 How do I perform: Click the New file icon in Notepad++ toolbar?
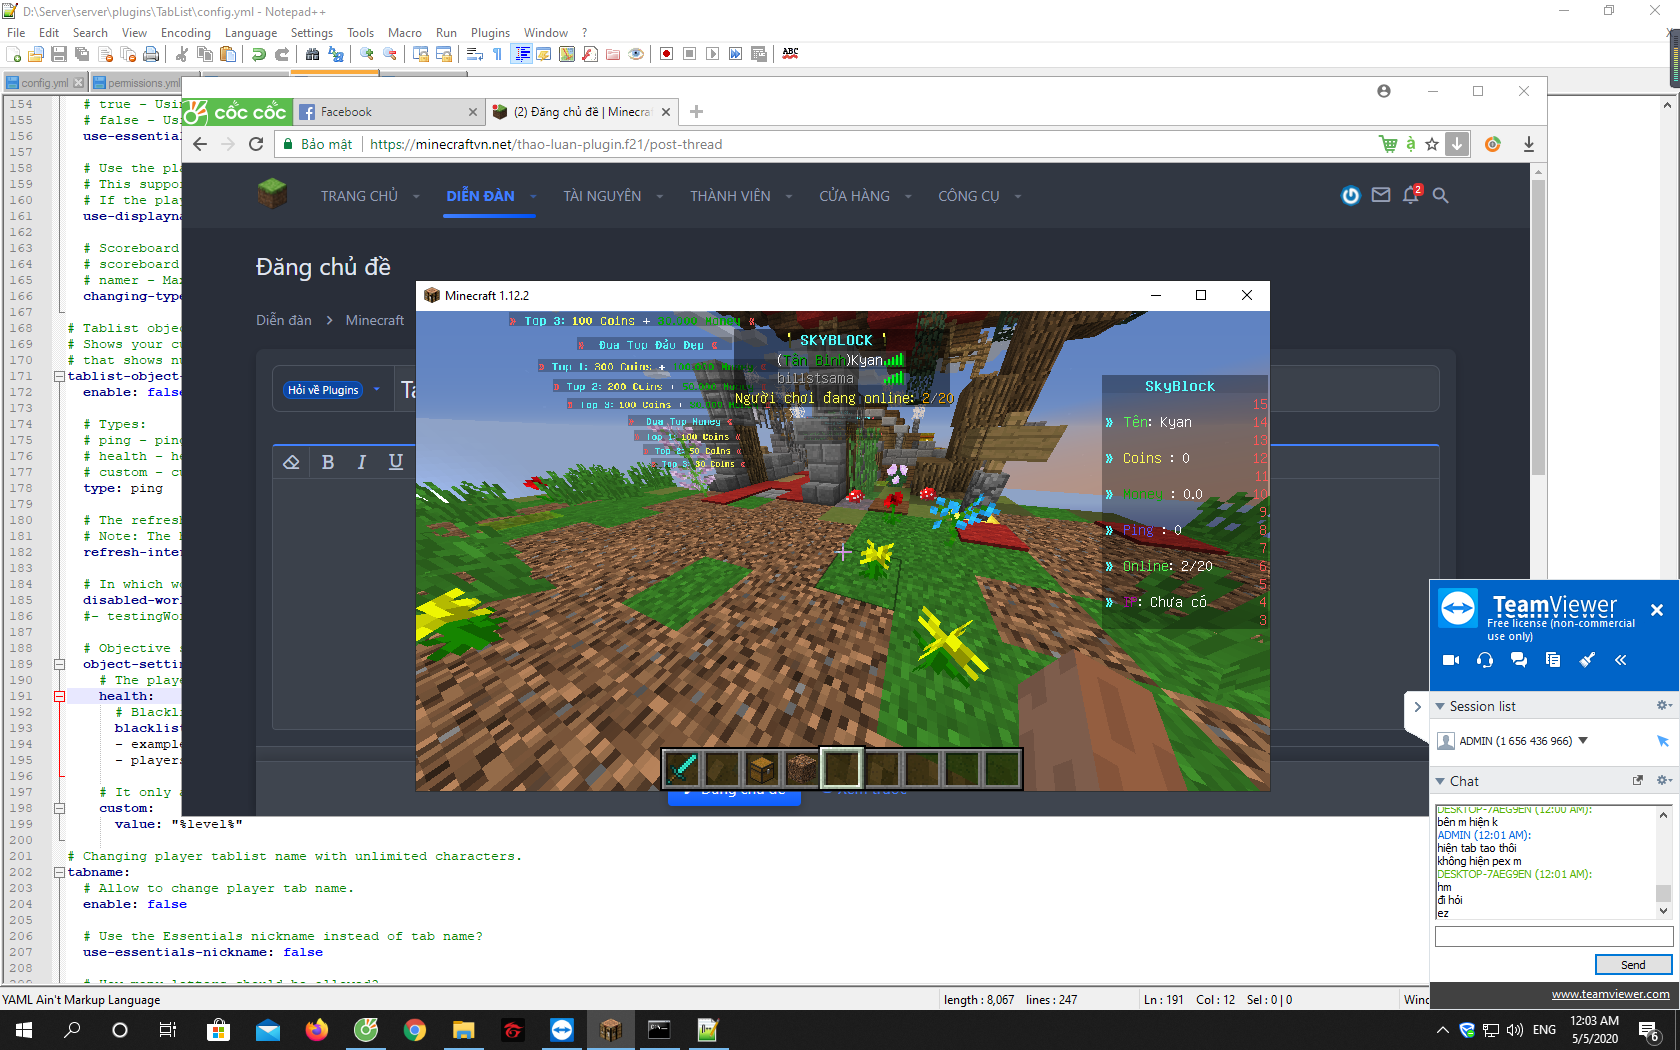point(13,54)
